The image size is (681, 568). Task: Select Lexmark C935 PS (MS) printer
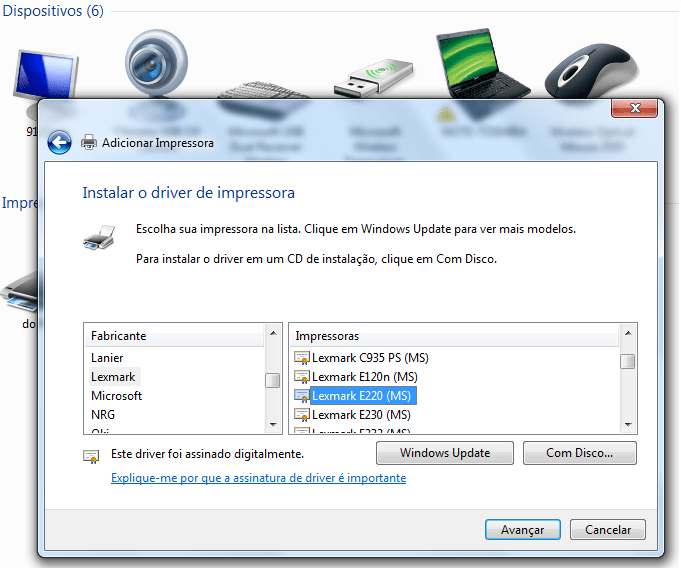(370, 358)
